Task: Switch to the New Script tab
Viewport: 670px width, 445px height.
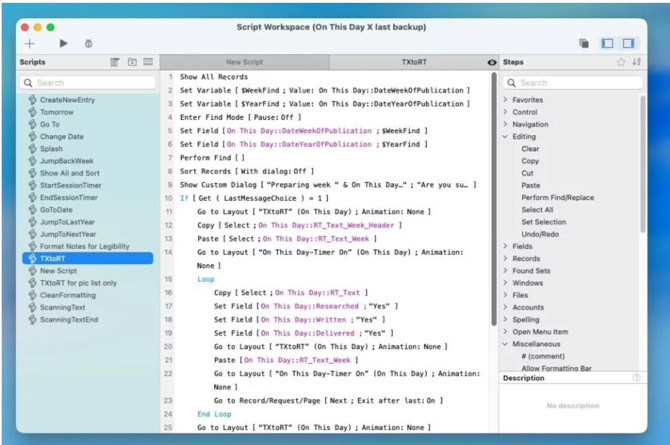Action: click(244, 62)
